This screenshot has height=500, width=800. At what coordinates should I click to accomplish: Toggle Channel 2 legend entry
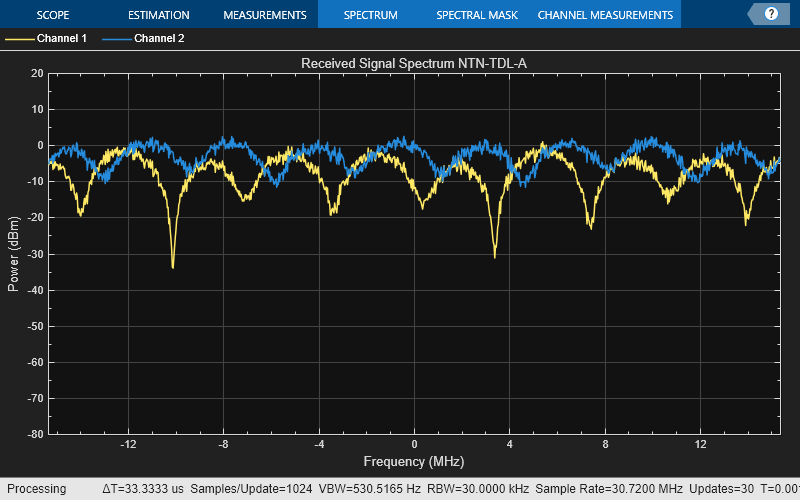pyautogui.click(x=143, y=38)
